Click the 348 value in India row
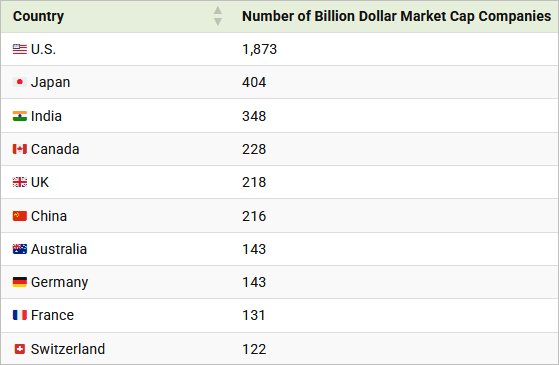The width and height of the screenshot is (559, 365). pyautogui.click(x=254, y=116)
